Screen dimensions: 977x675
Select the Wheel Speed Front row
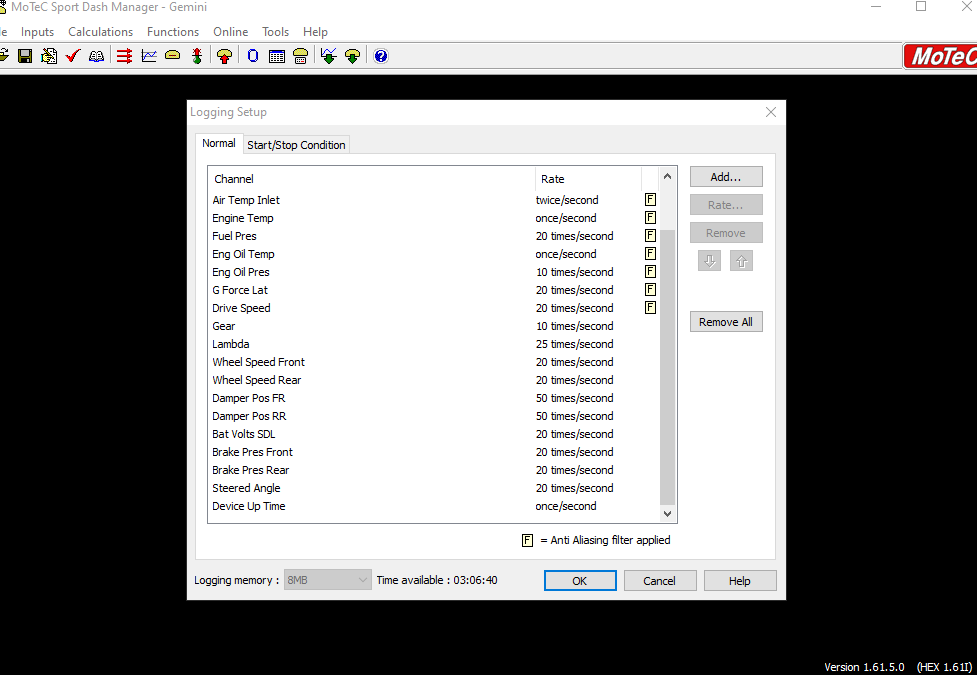pyautogui.click(x=434, y=362)
